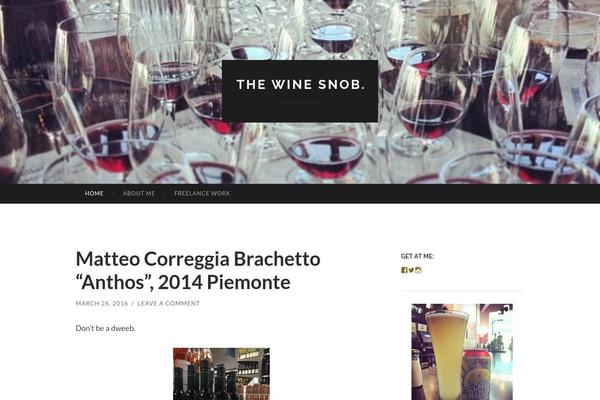
Task: View the beer glass sidebar photo
Action: (x=462, y=352)
